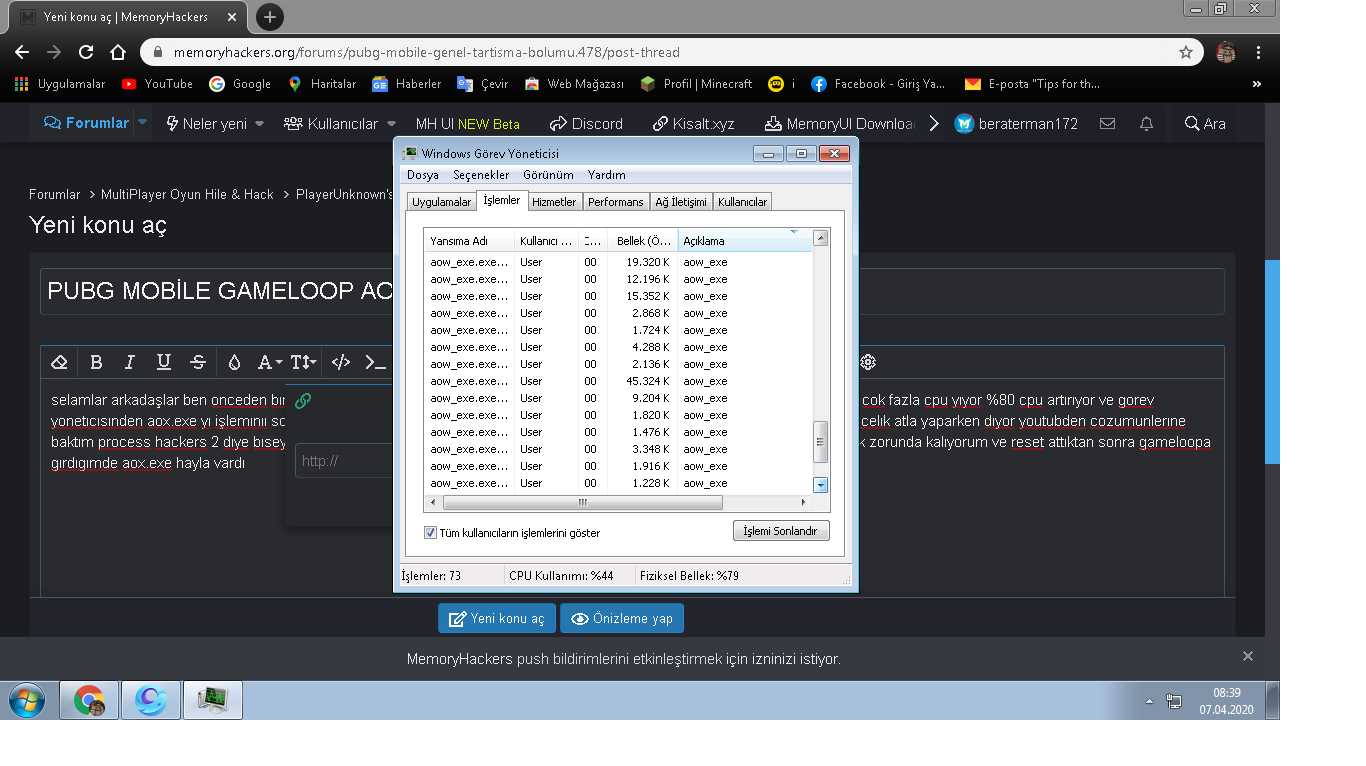Image resolution: width=1366 pixels, height=766 pixels.
Task: Select the process row using 45.324 K
Action: pyautogui.click(x=618, y=381)
